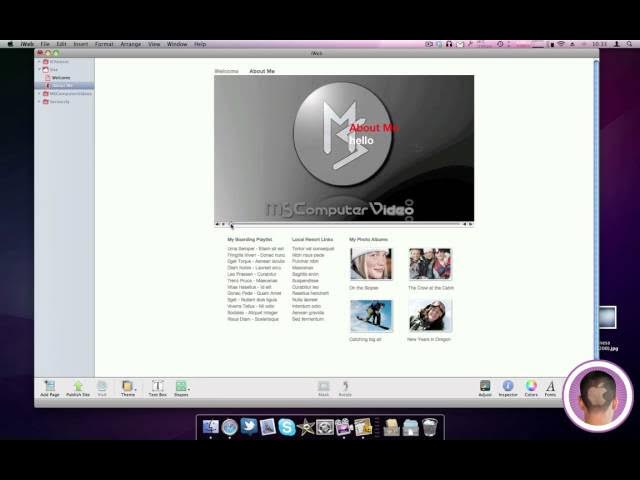The image size is (640, 480).
Task: Click the Publish Site icon
Action: pyautogui.click(x=78, y=386)
